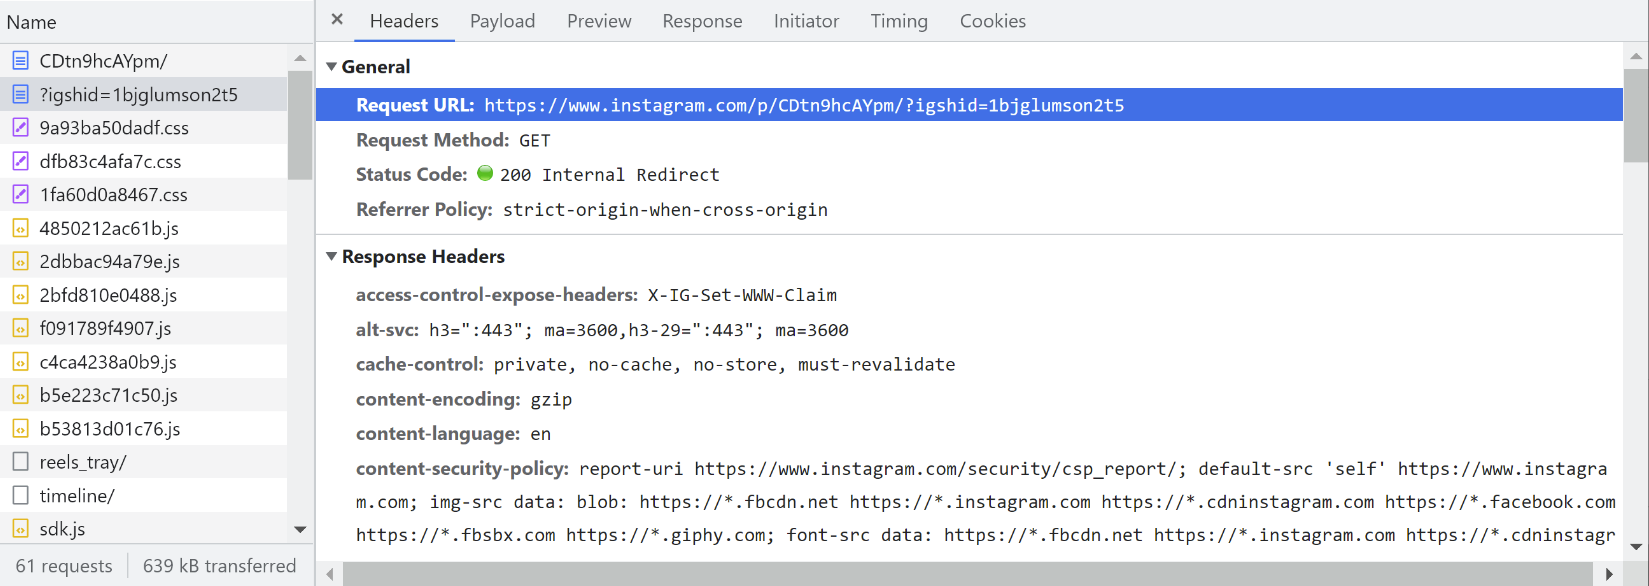Select the Response tab

tap(702, 20)
